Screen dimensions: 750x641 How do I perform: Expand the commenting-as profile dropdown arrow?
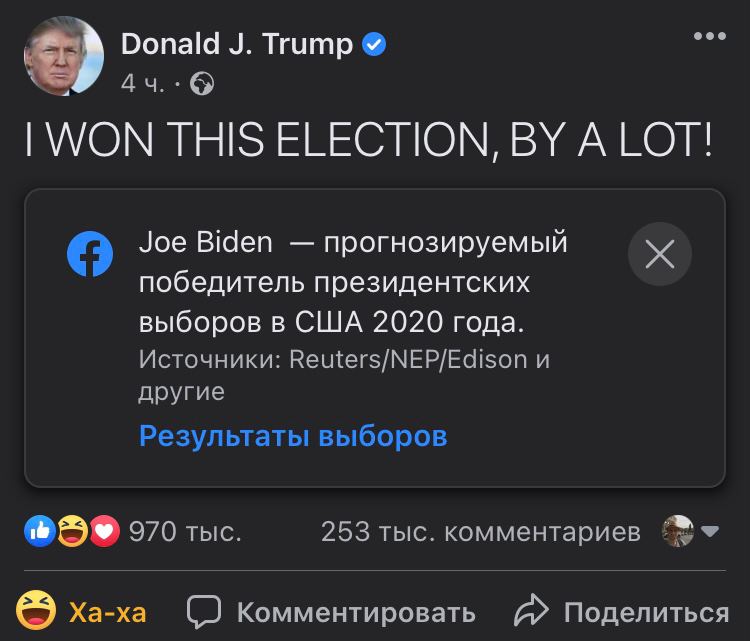[709, 531]
